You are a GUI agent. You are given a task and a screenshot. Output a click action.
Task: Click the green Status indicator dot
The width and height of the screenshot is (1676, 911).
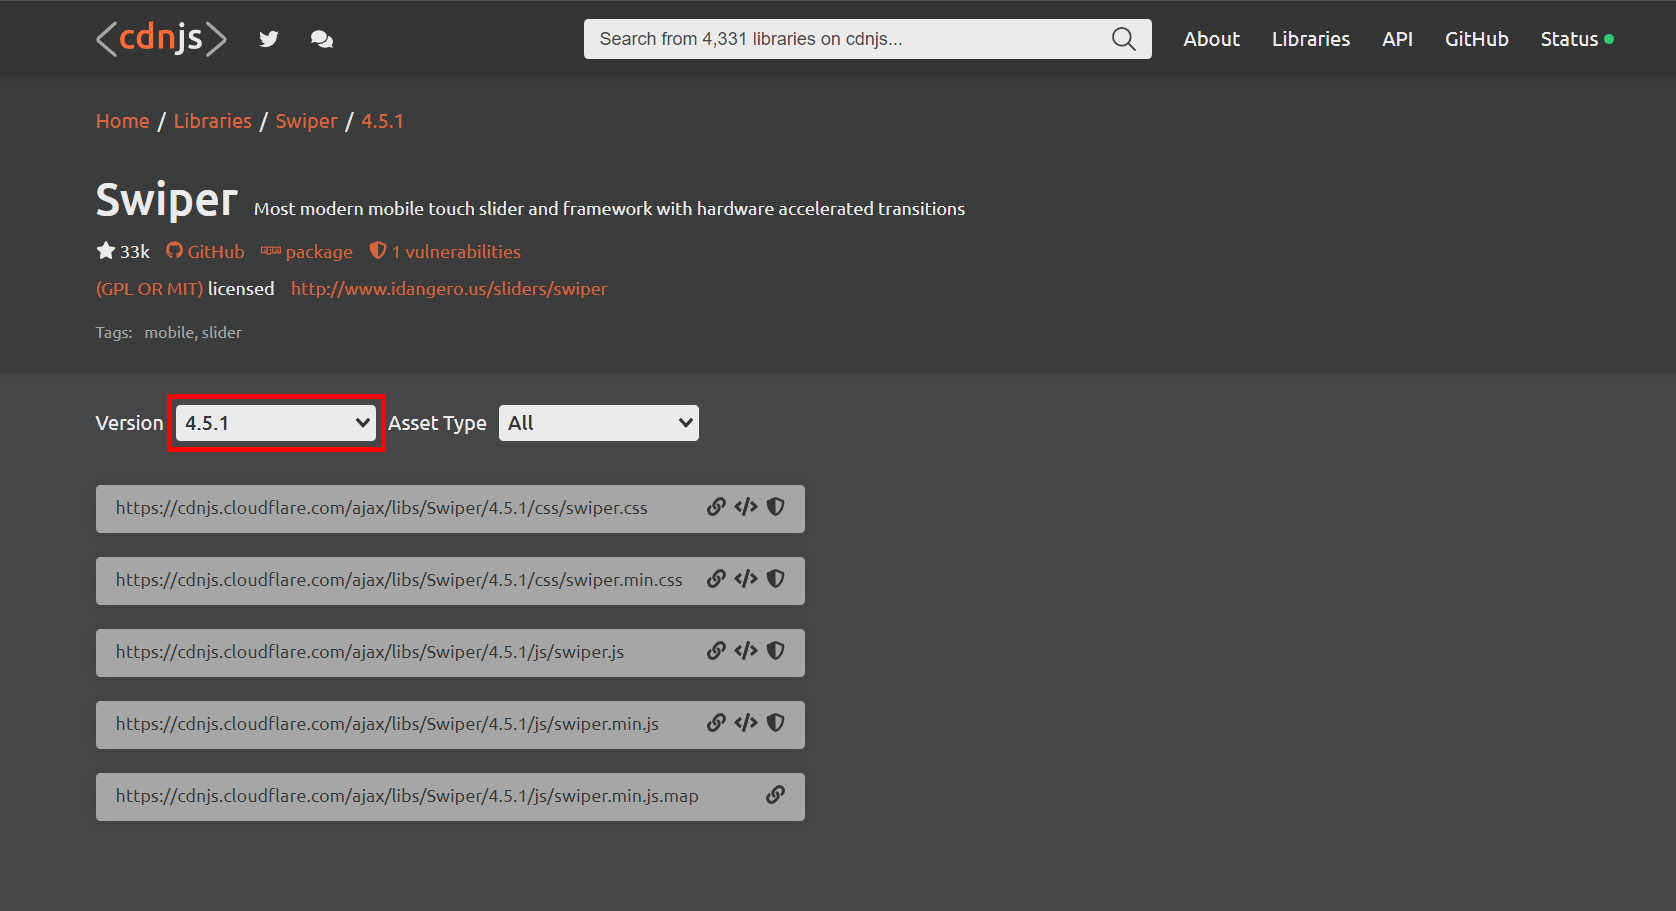(x=1609, y=39)
